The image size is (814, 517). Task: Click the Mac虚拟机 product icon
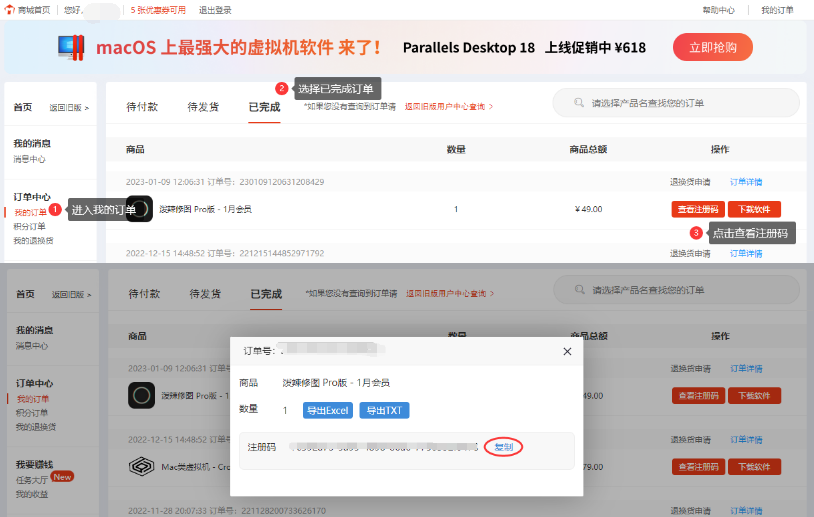pyautogui.click(x=141, y=466)
